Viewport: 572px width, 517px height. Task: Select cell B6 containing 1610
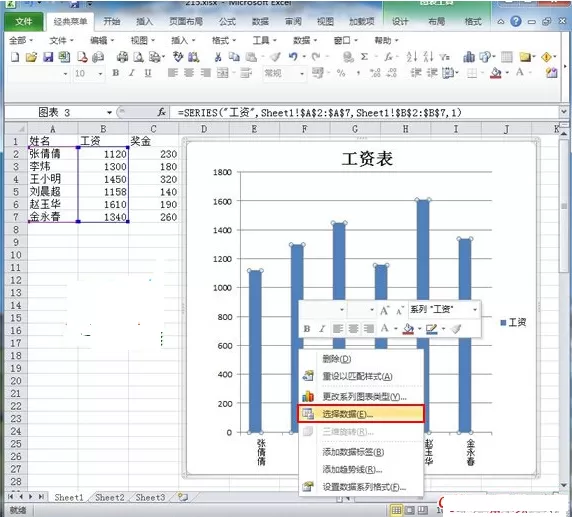[x=103, y=204]
